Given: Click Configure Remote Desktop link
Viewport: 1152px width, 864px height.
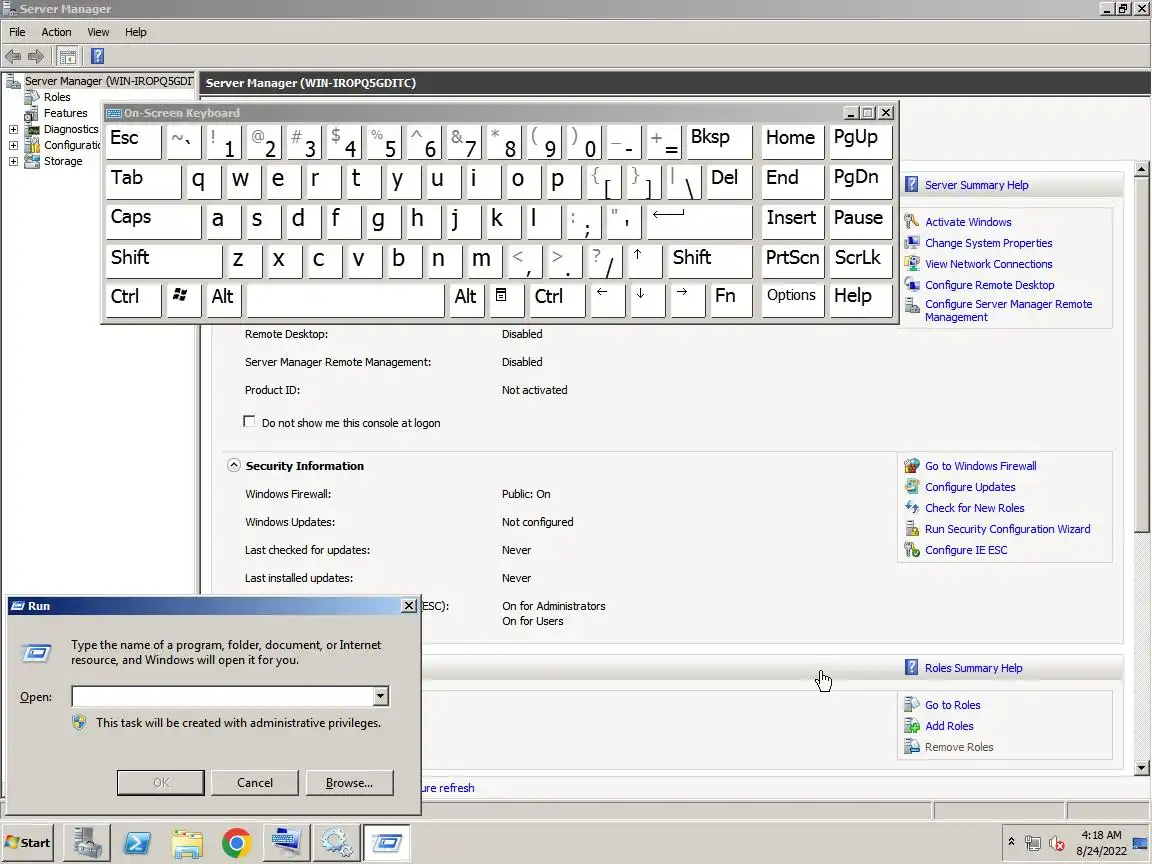Looking at the screenshot, I should click(x=990, y=285).
